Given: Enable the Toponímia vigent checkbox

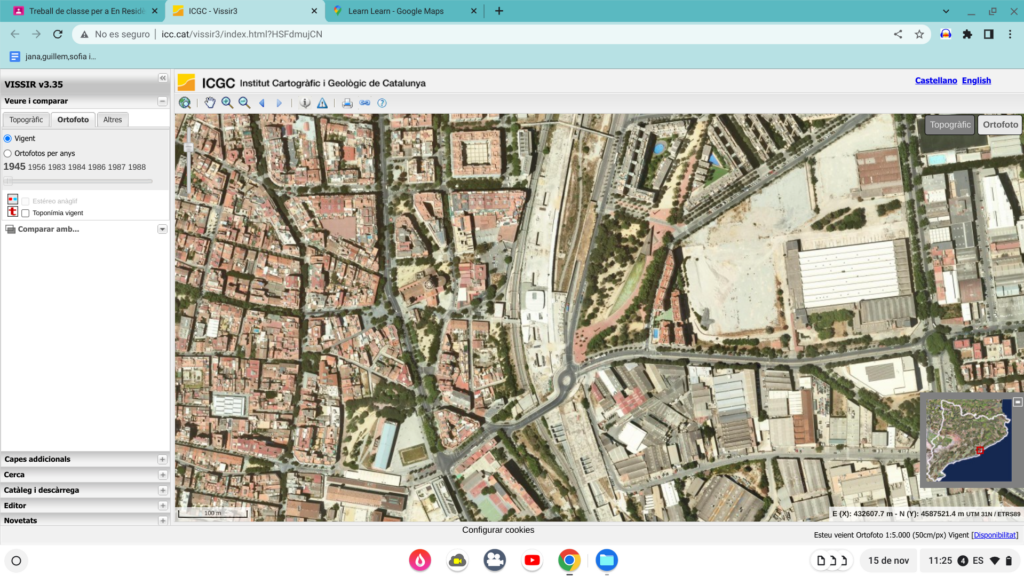Looking at the screenshot, I should pyautogui.click(x=25, y=213).
